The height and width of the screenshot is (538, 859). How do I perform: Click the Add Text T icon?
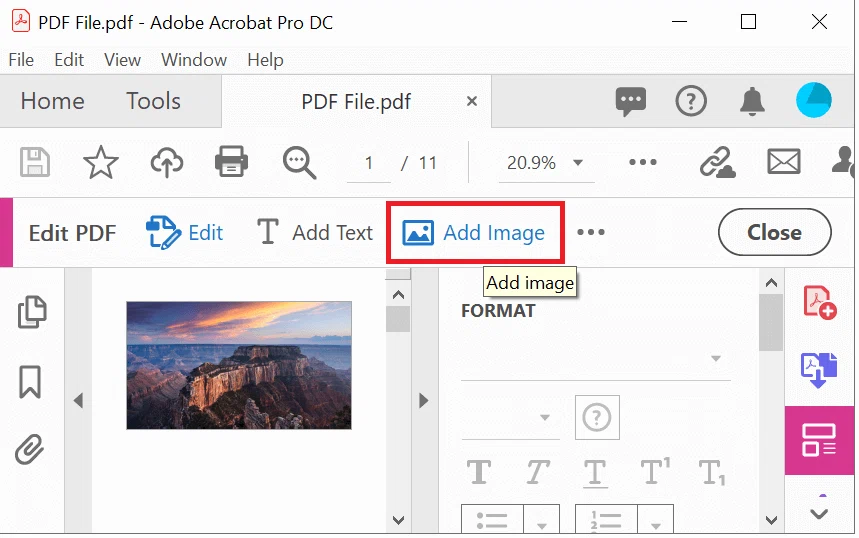click(x=267, y=232)
